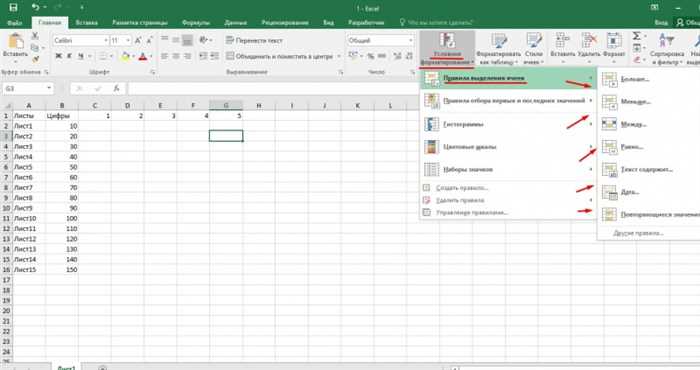Open Гистограммы submenu
Screen dimensions: 700x370
[x=508, y=124]
